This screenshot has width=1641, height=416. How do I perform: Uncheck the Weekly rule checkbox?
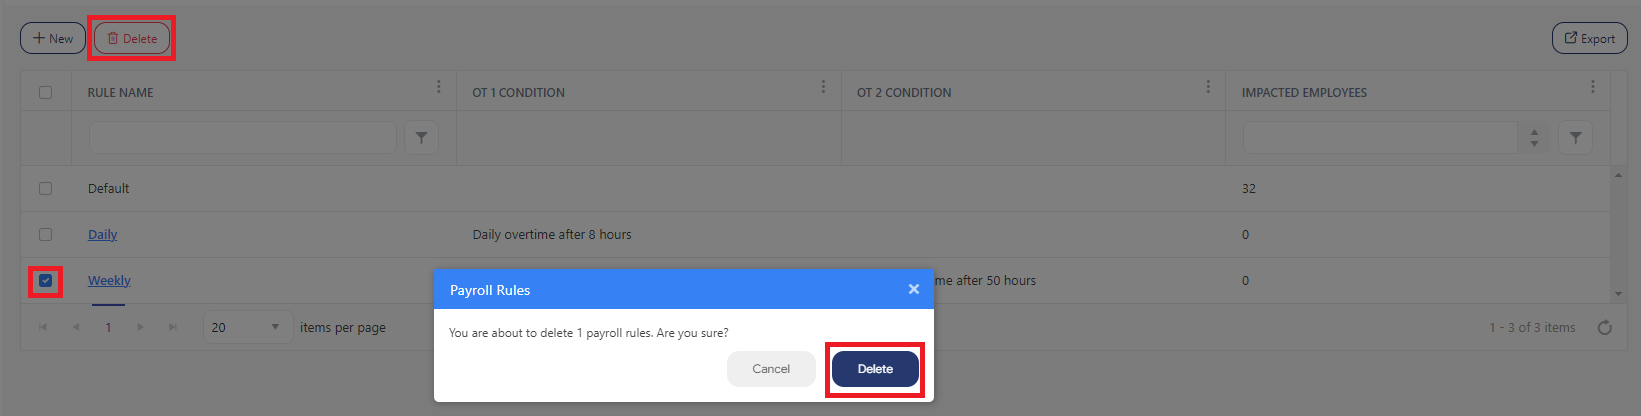45,281
